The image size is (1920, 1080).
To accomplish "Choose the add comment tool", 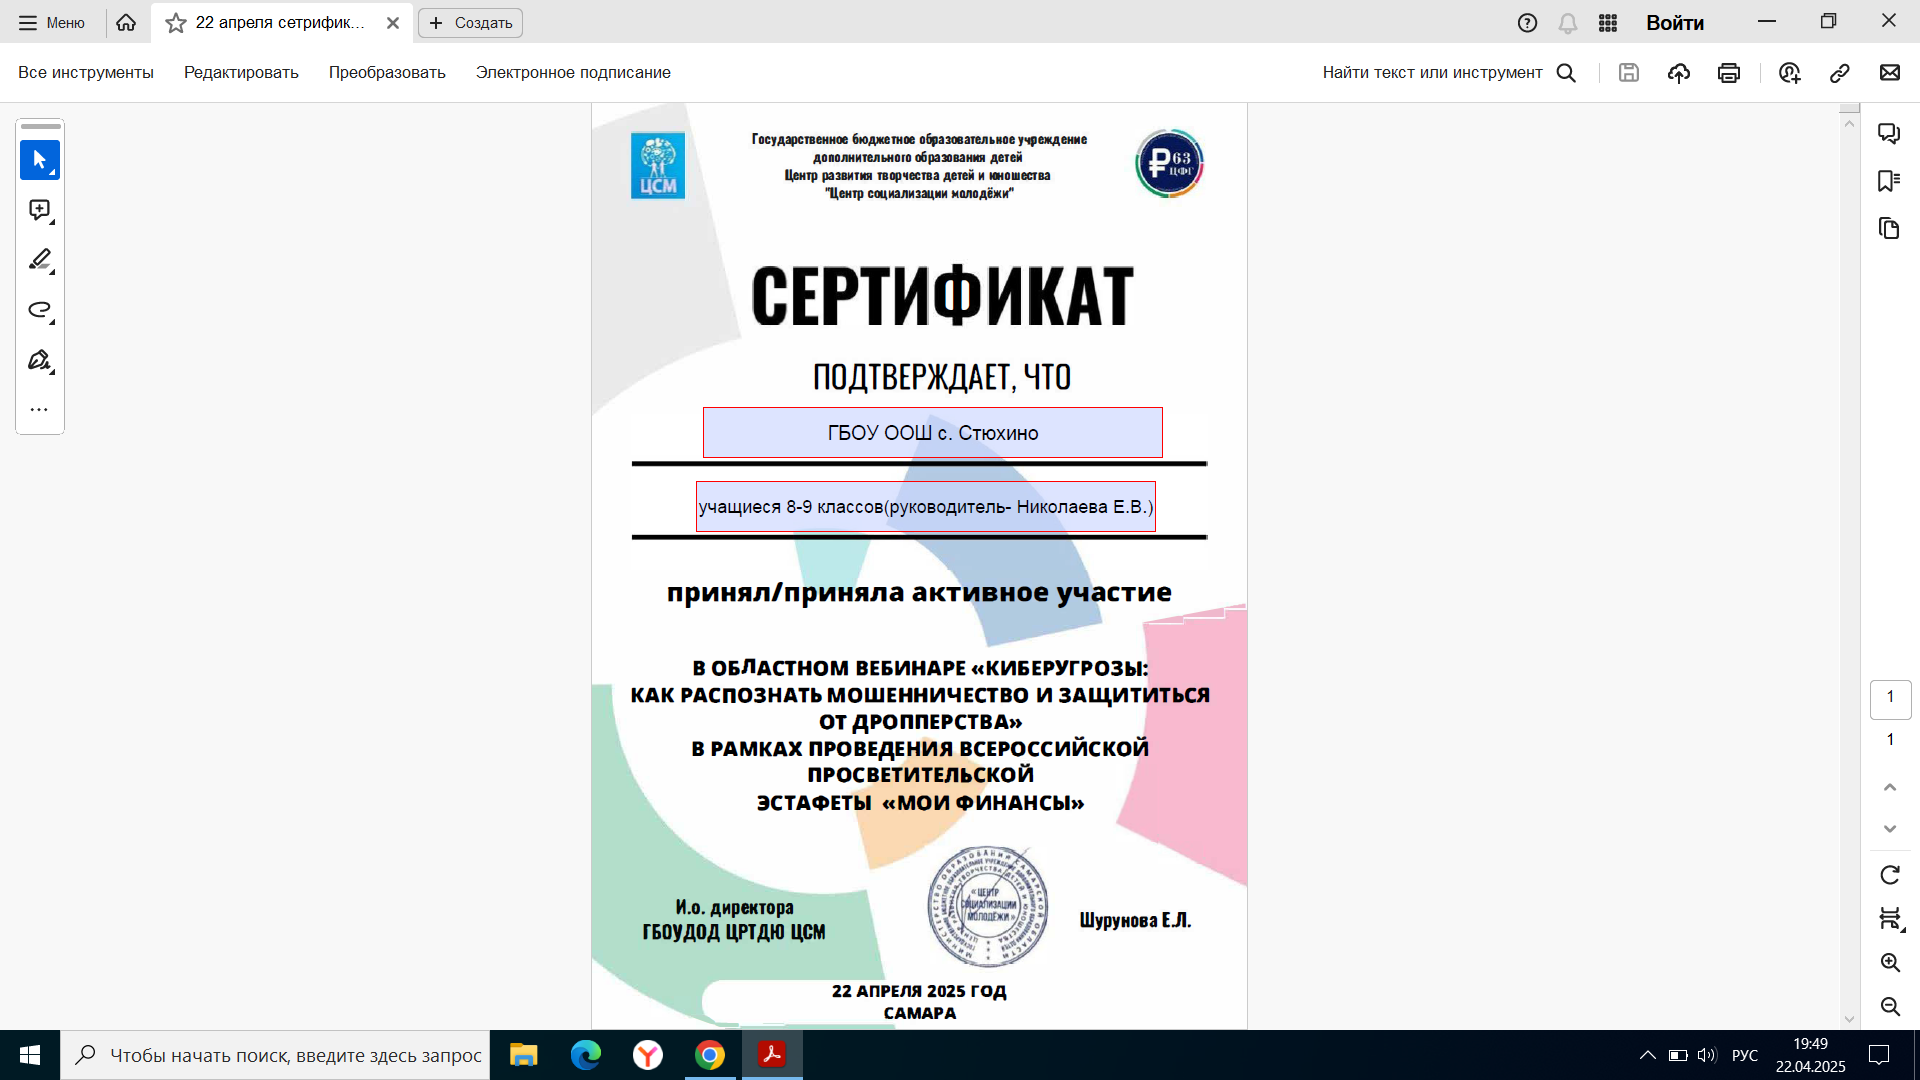I will coord(40,210).
